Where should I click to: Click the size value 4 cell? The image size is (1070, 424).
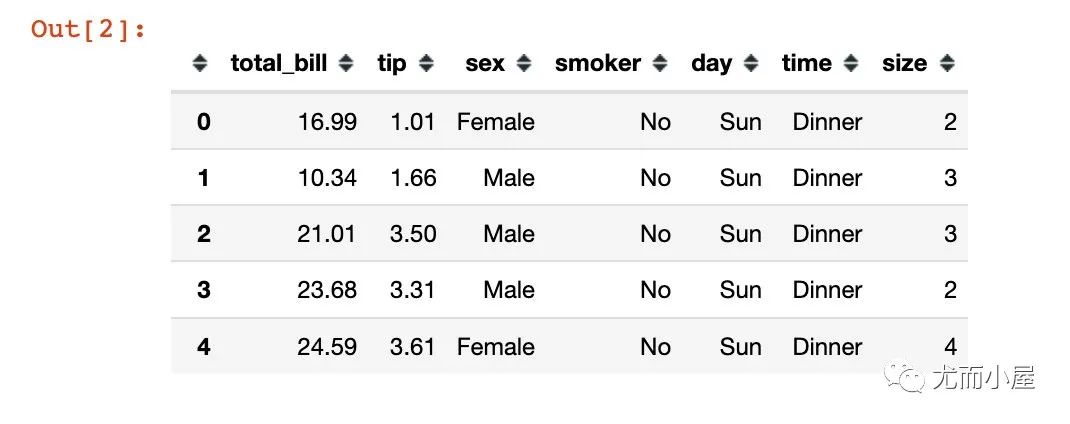950,347
